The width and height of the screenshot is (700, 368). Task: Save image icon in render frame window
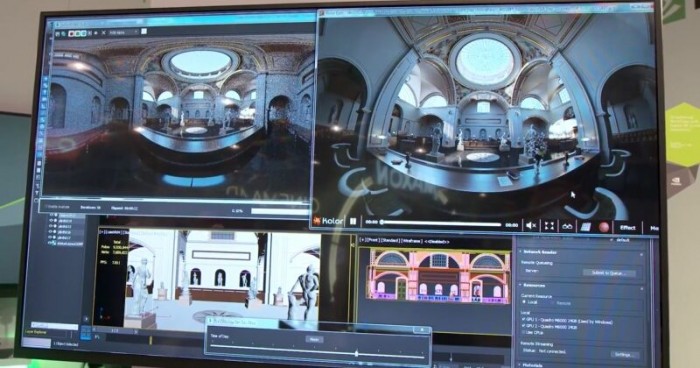tap(58, 33)
